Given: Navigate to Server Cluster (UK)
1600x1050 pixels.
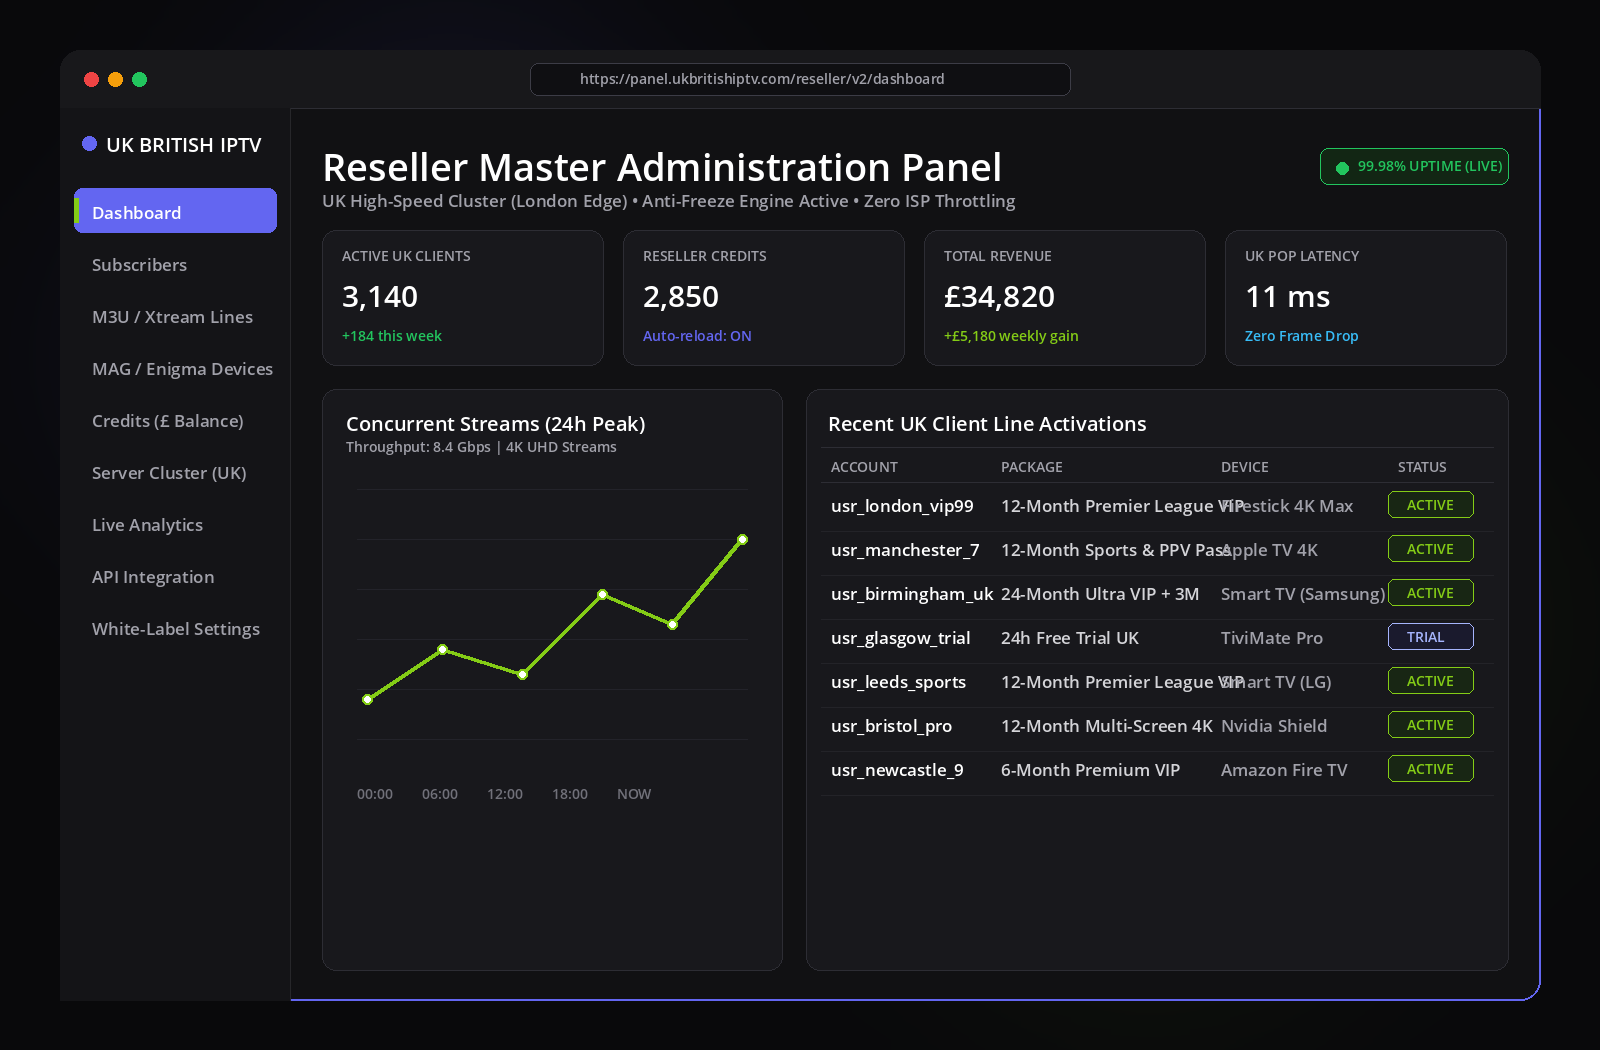Looking at the screenshot, I should pos(169,473).
